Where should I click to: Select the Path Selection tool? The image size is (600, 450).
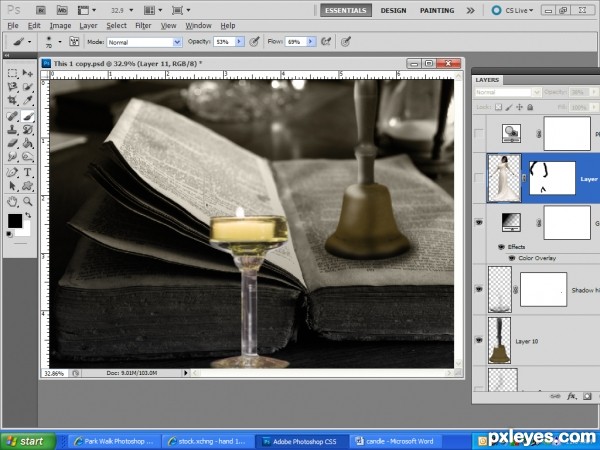click(12, 186)
